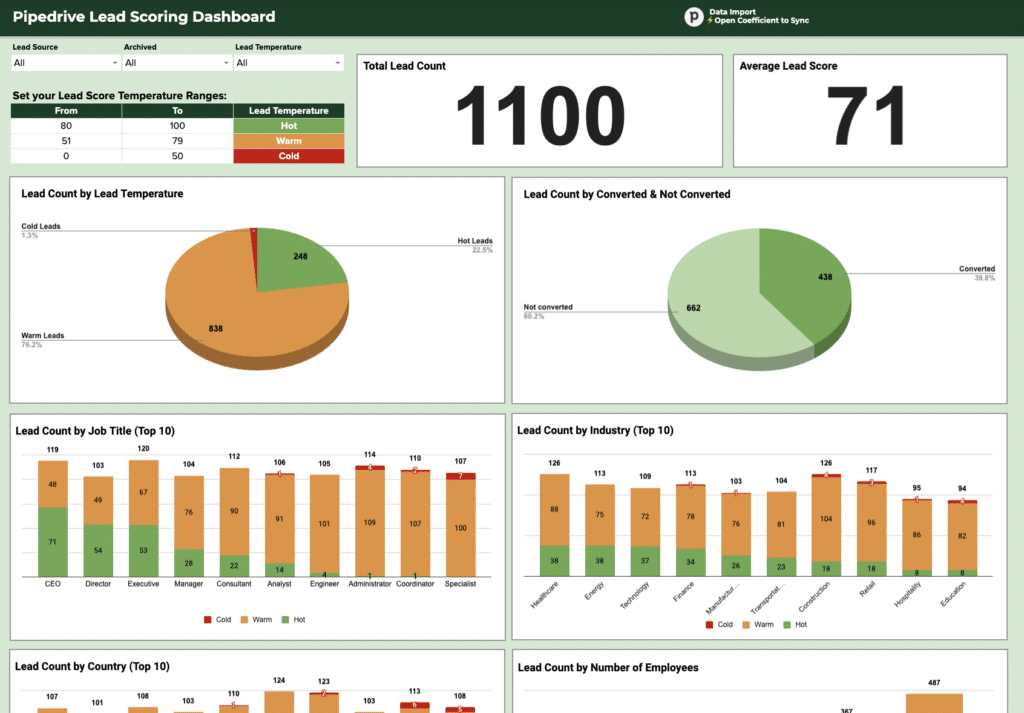Screen dimensions: 1024x713
Task: Click 'Lead Count by Number of Employees' title
Action: coord(608,667)
